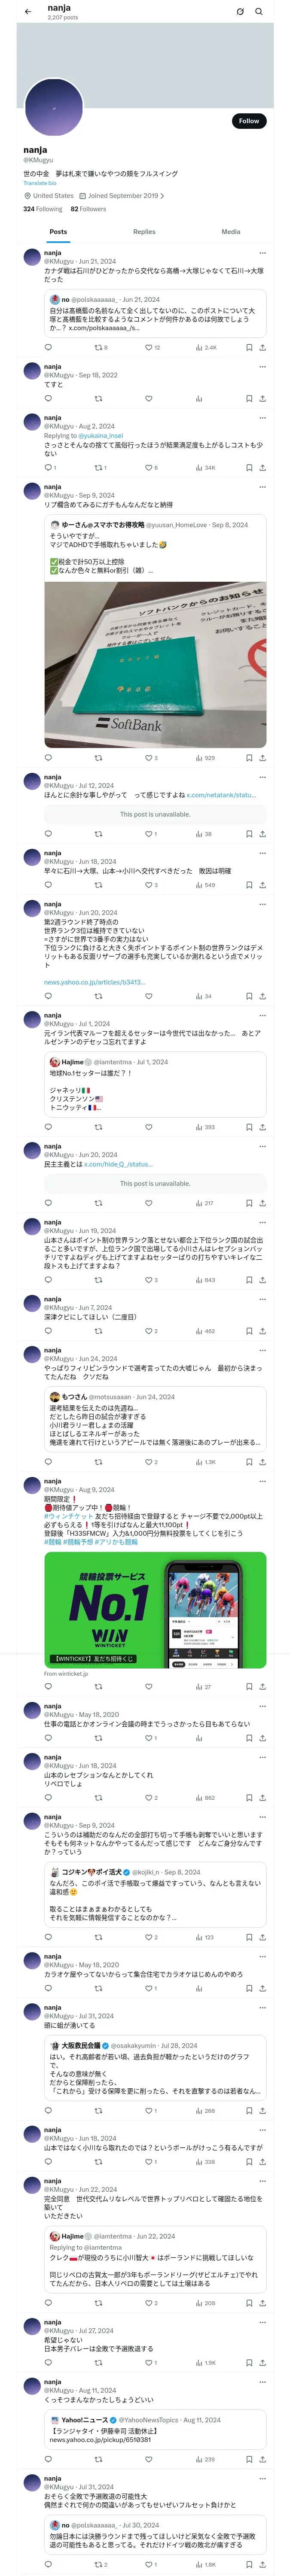Open more options on first post
The width and height of the screenshot is (290, 2576).
(262, 253)
